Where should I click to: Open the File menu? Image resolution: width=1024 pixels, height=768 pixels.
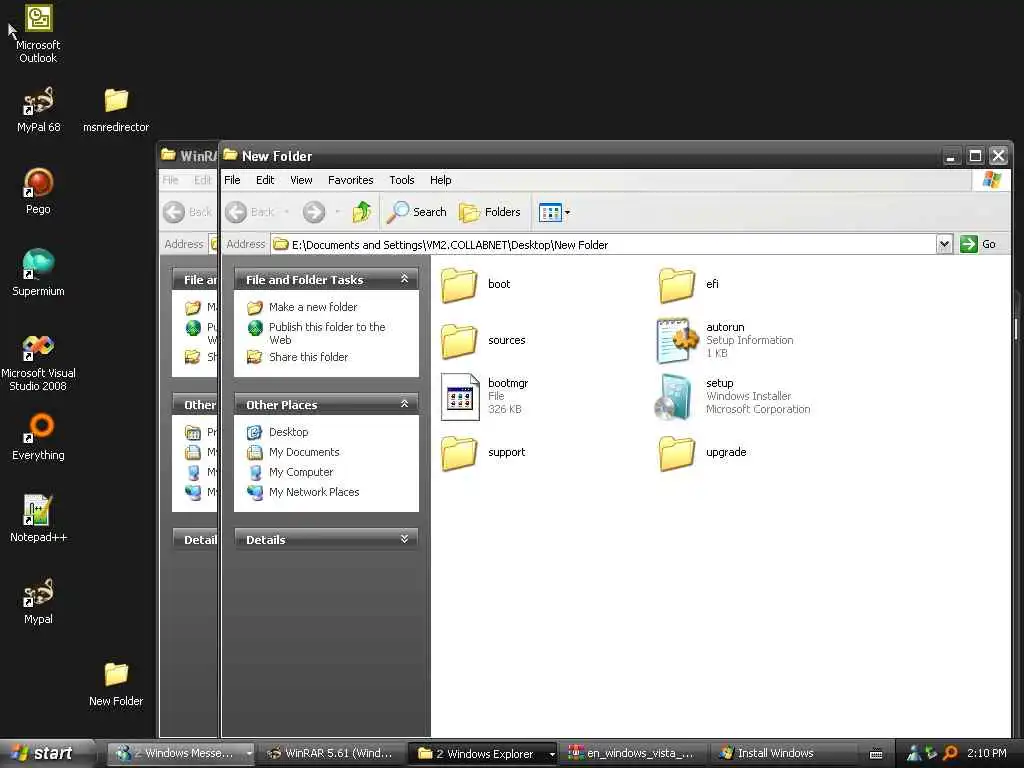[x=232, y=180]
